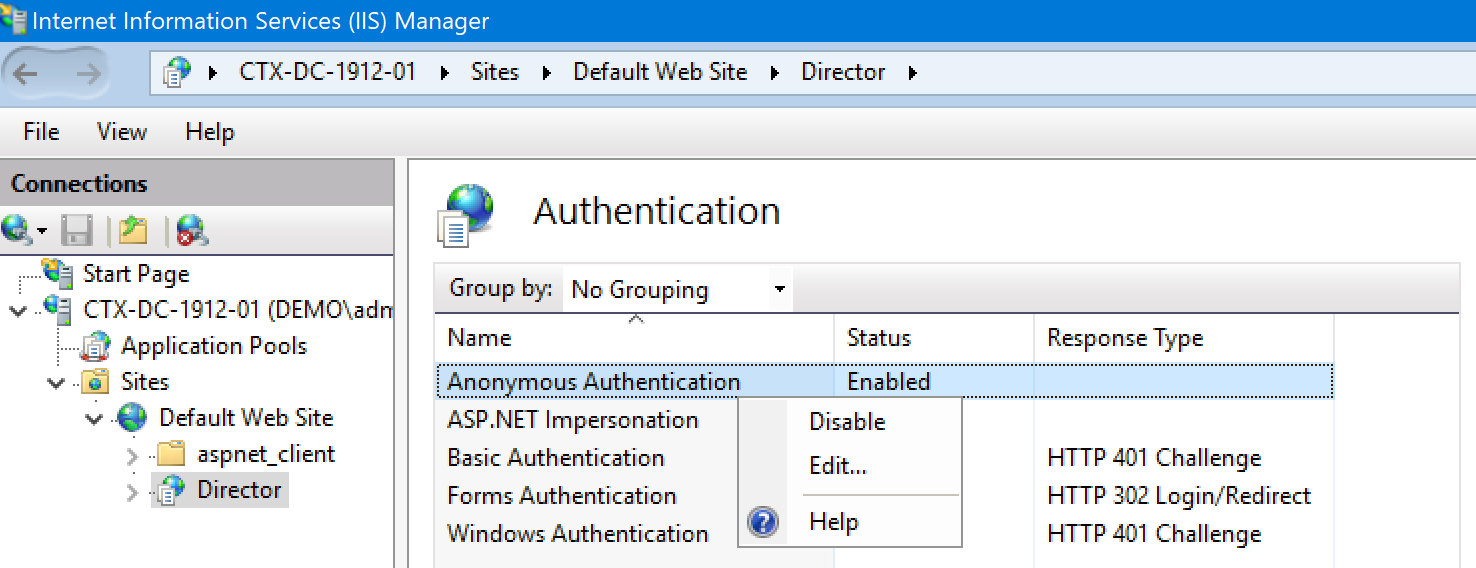This screenshot has height=568, width=1476.
Task: Click the Back navigation arrow
Action: click(x=26, y=73)
